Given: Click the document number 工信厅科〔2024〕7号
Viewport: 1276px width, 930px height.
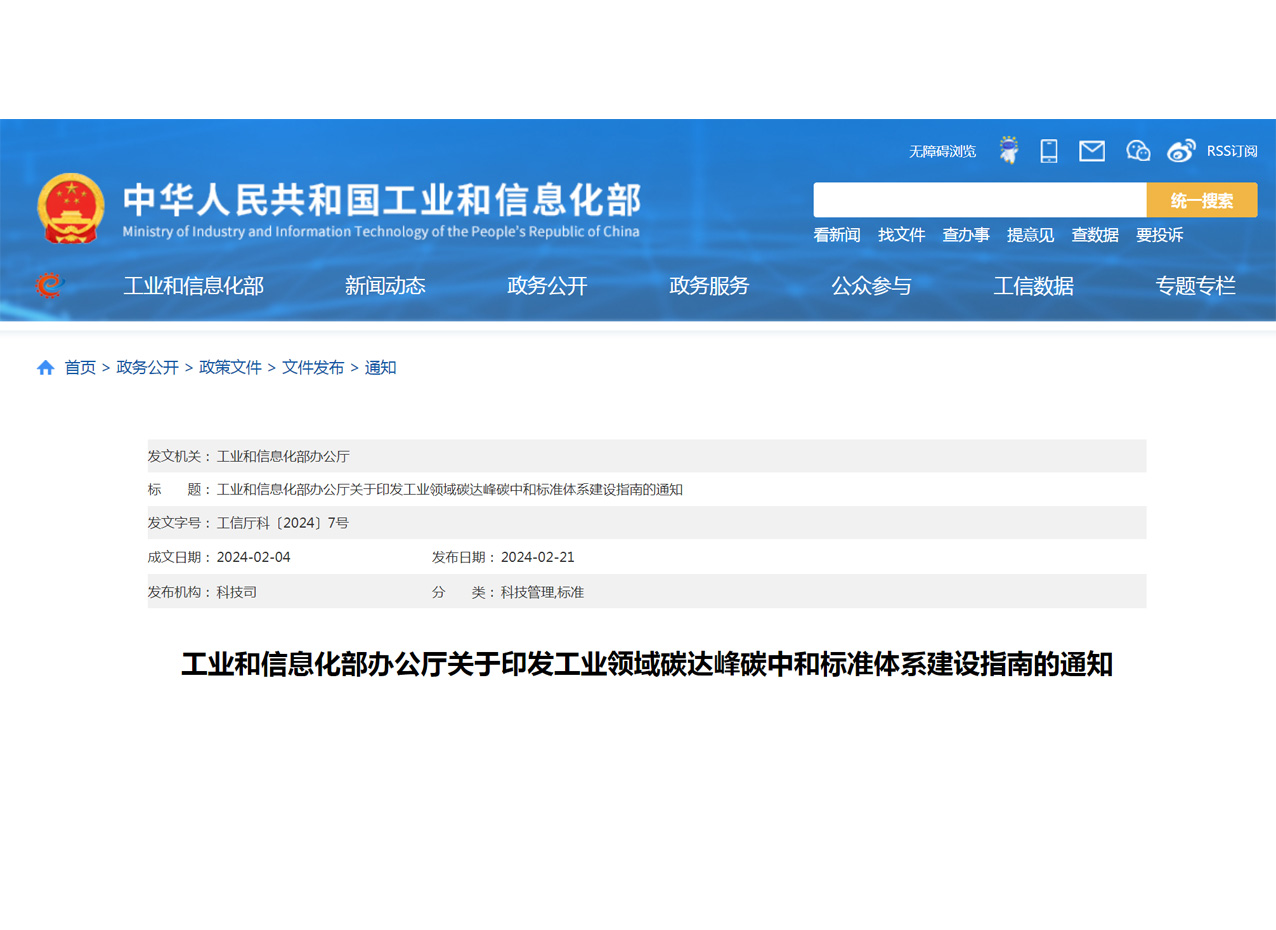Looking at the screenshot, I should (x=283, y=523).
